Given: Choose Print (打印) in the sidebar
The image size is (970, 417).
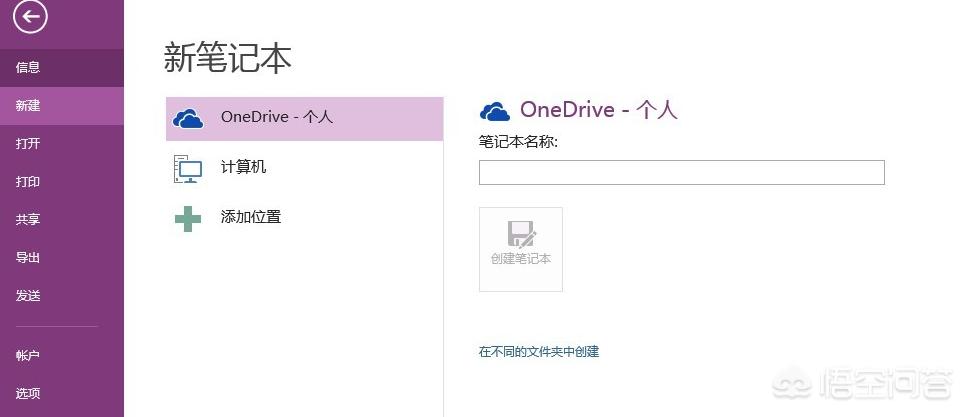Looking at the screenshot, I should coord(28,182).
